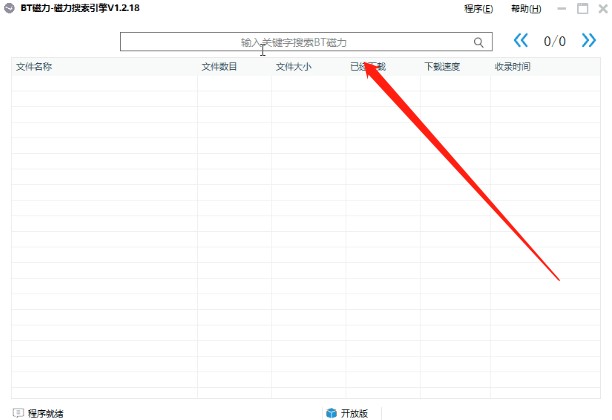Click the 开放版 edition label
Screen dimensions: 612x420
pyautogui.click(x=354, y=413)
